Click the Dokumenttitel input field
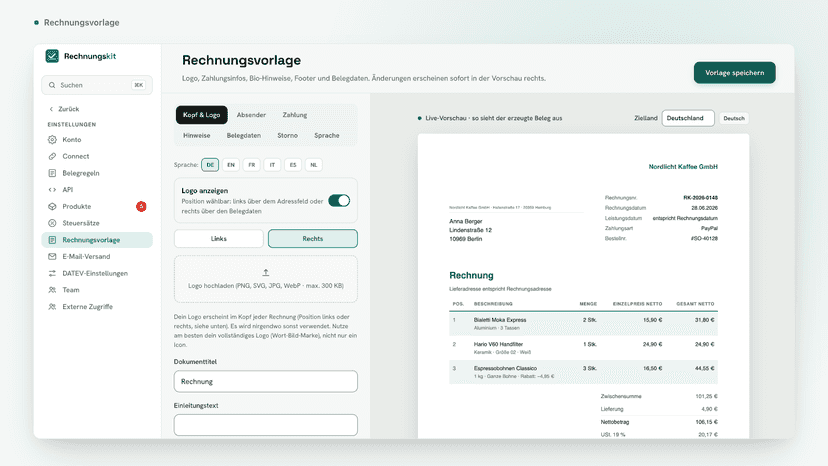This screenshot has height=466, width=828. (266, 381)
